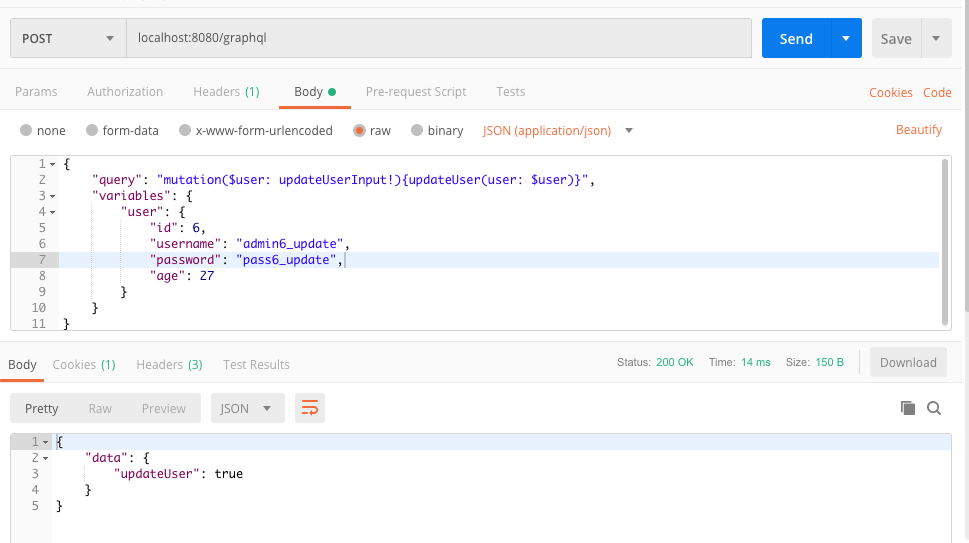Click the request editor vertical scrollbar
The height and width of the screenshot is (543, 969).
coord(945,242)
